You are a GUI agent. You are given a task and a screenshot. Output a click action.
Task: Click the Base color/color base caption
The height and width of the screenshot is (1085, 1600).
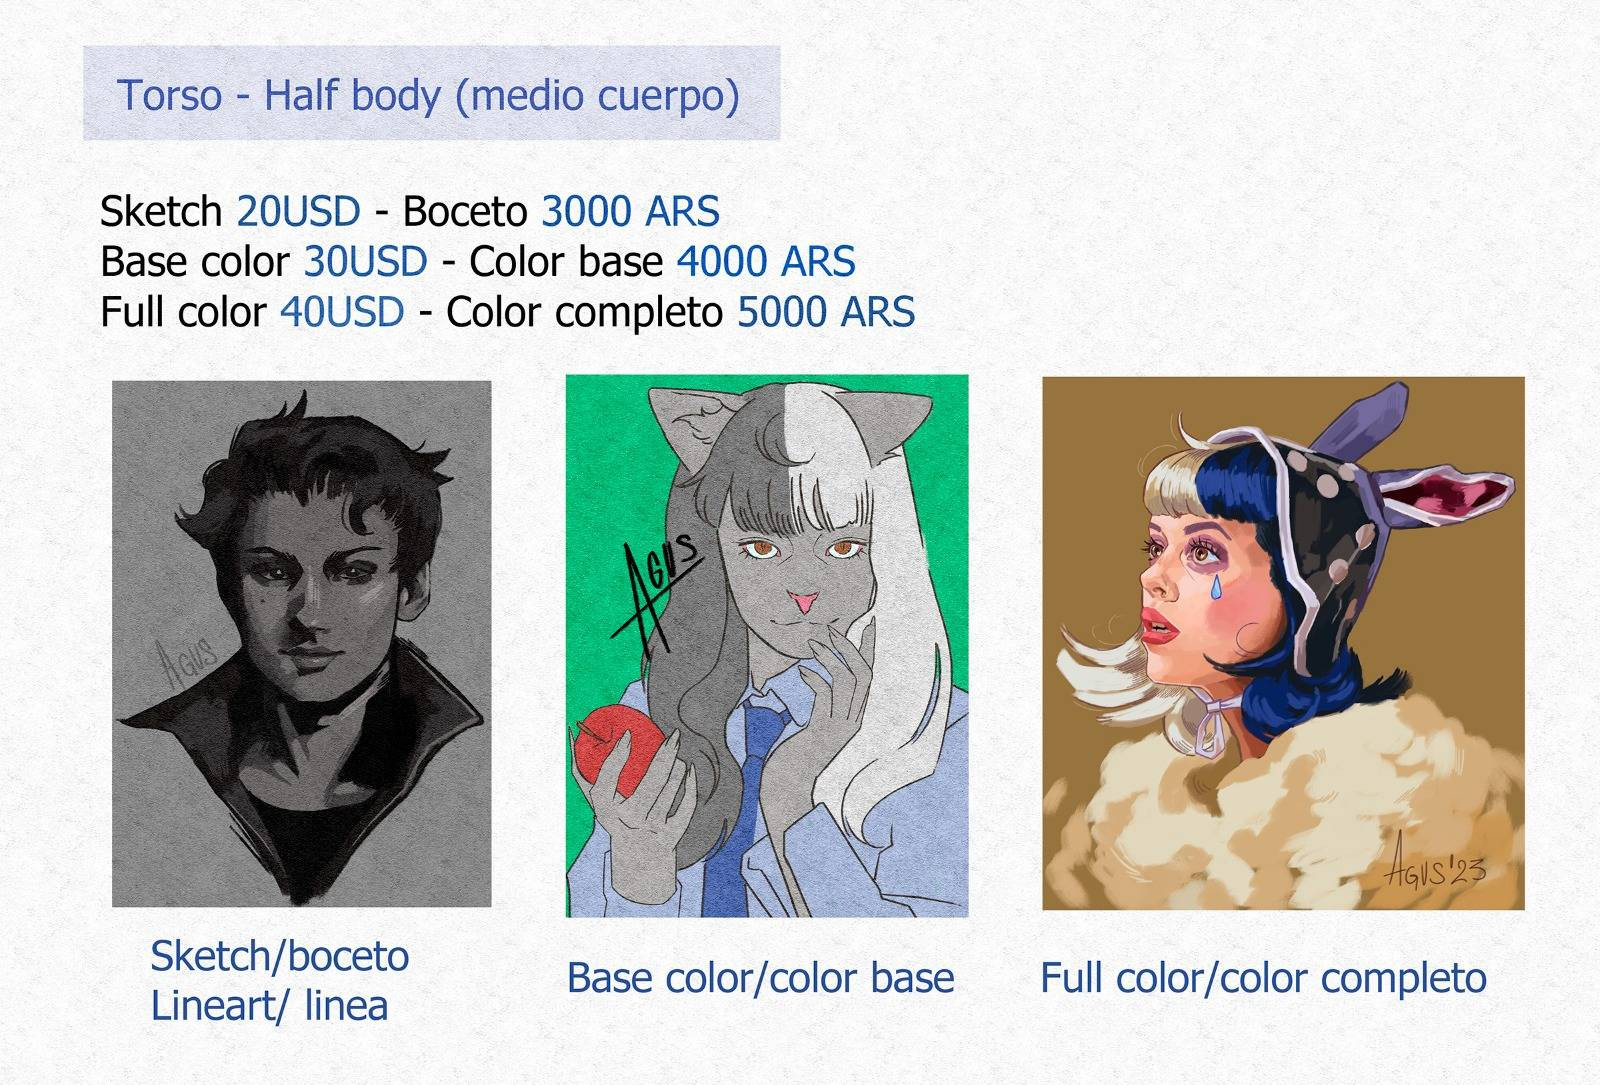[x=760, y=977]
